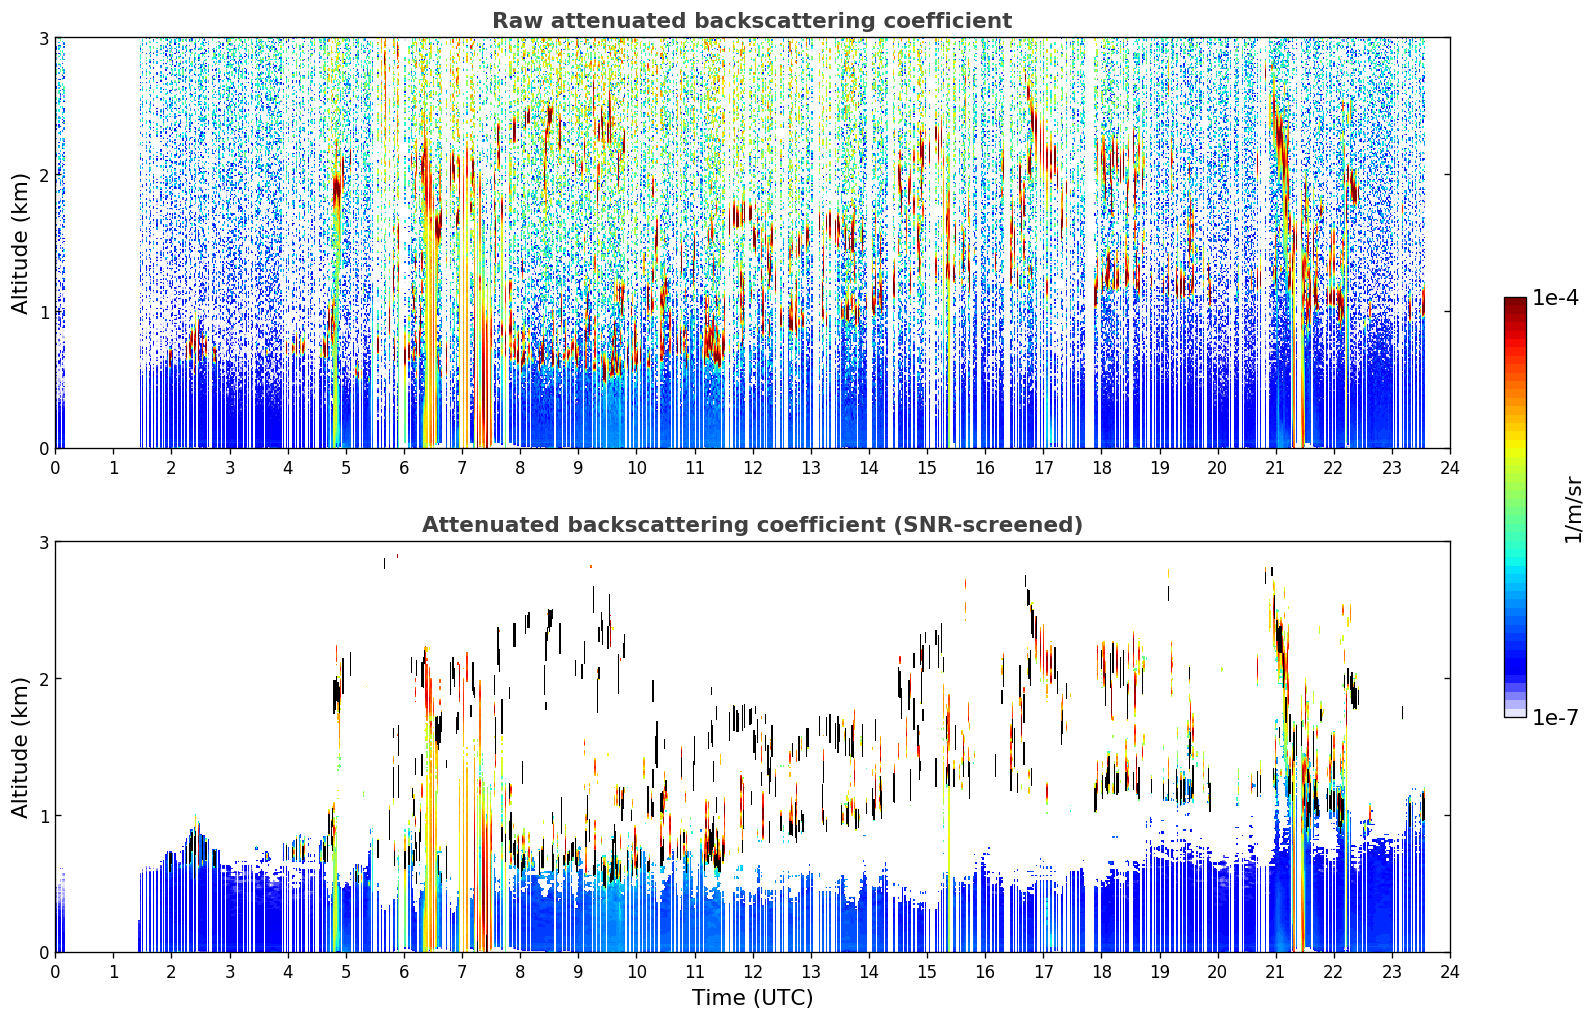The height and width of the screenshot is (1020, 1595).
Task: Click the 1e-4 colorbar maximum label
Action: [x=1556, y=298]
